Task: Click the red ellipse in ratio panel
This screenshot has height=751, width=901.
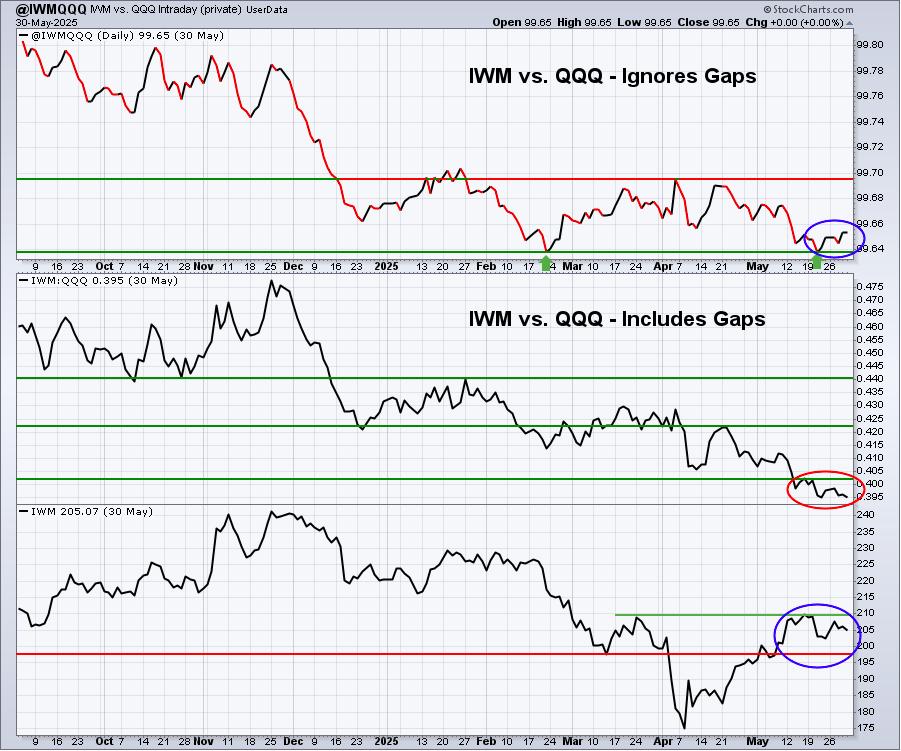Action: click(x=825, y=490)
